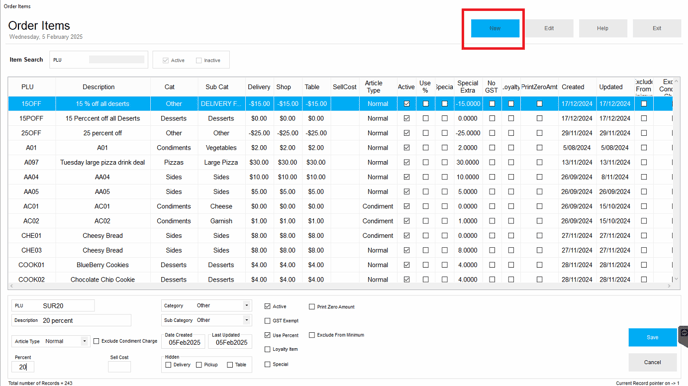This screenshot has height=386, width=688.
Task: Click the New button
Action: 495,28
